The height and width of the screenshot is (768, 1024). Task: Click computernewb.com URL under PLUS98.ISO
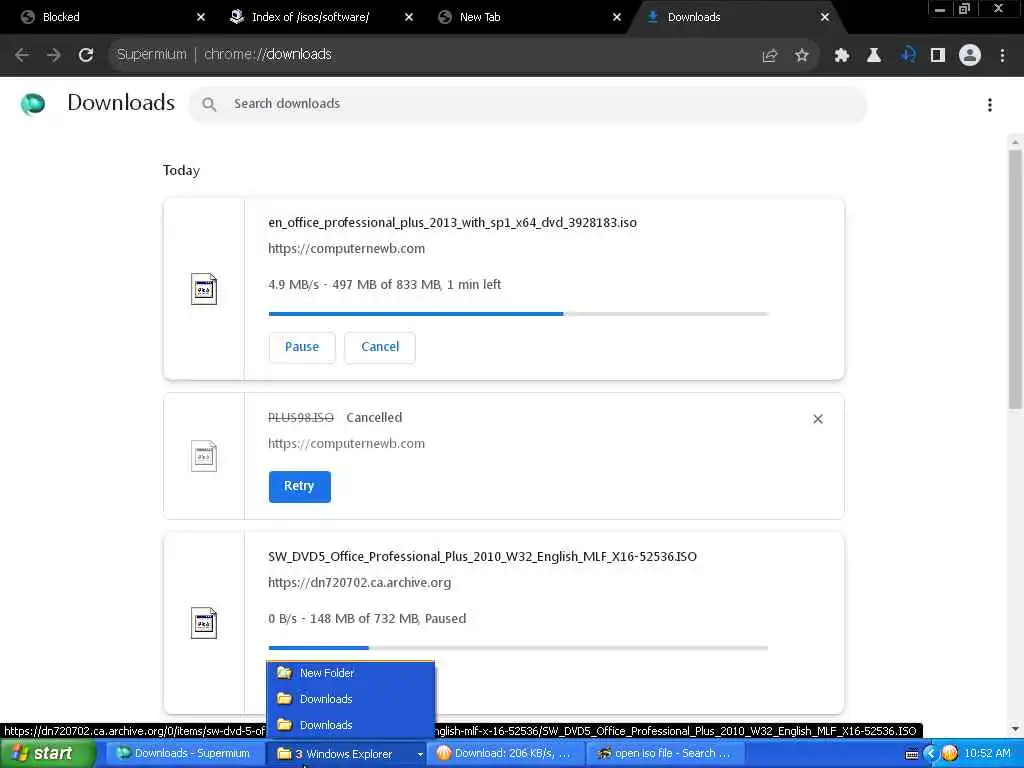(346, 443)
